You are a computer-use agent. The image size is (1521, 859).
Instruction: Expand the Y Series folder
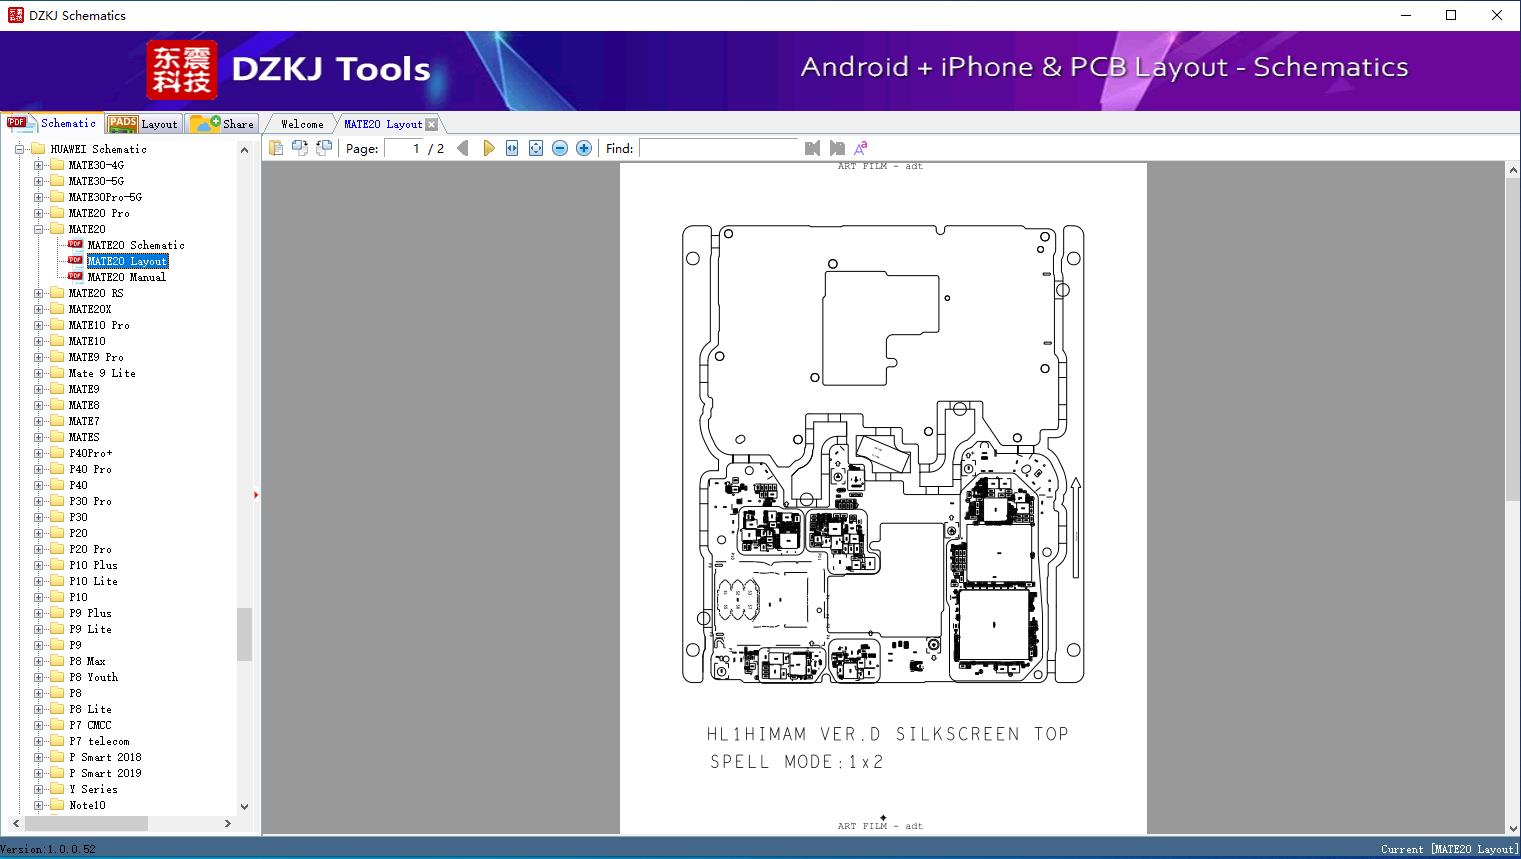38,789
